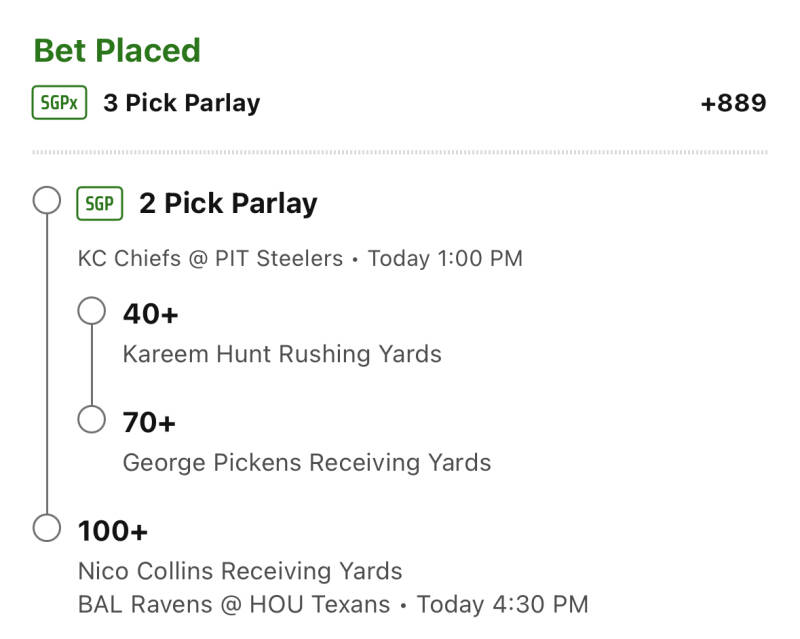This screenshot has width=800, height=639.
Task: Expand the 3 Pick Parlay title
Action: (181, 103)
